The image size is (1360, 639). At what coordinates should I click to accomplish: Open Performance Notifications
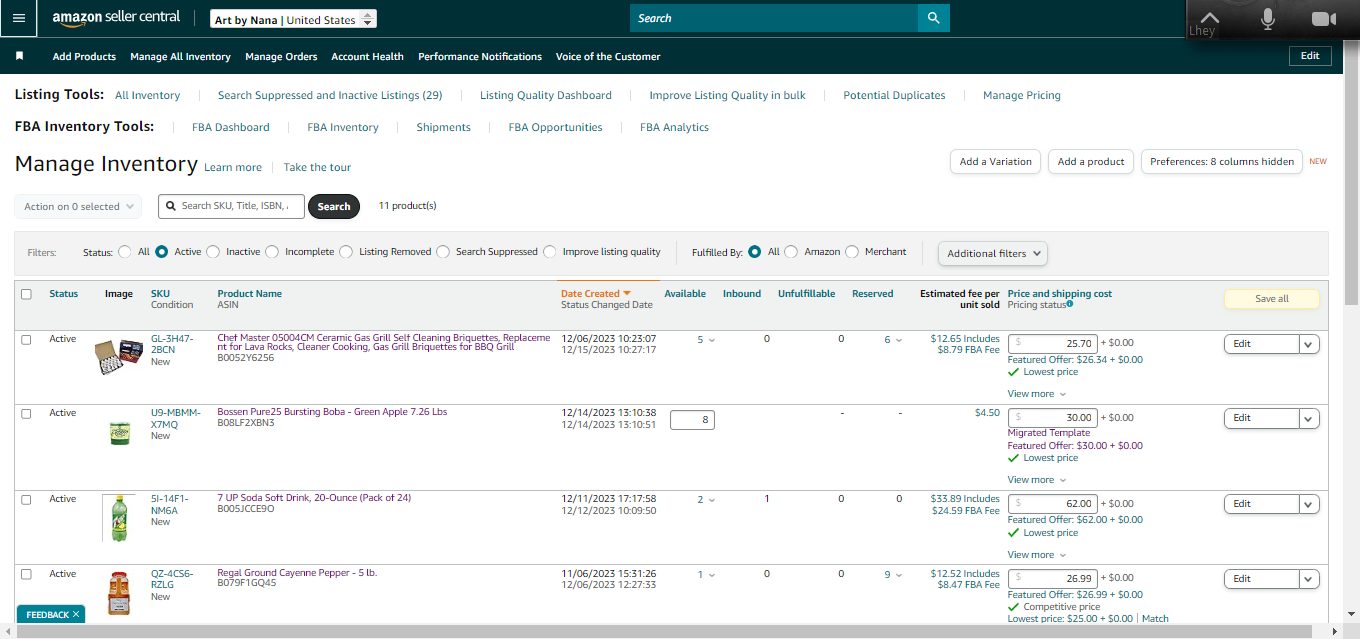point(480,57)
